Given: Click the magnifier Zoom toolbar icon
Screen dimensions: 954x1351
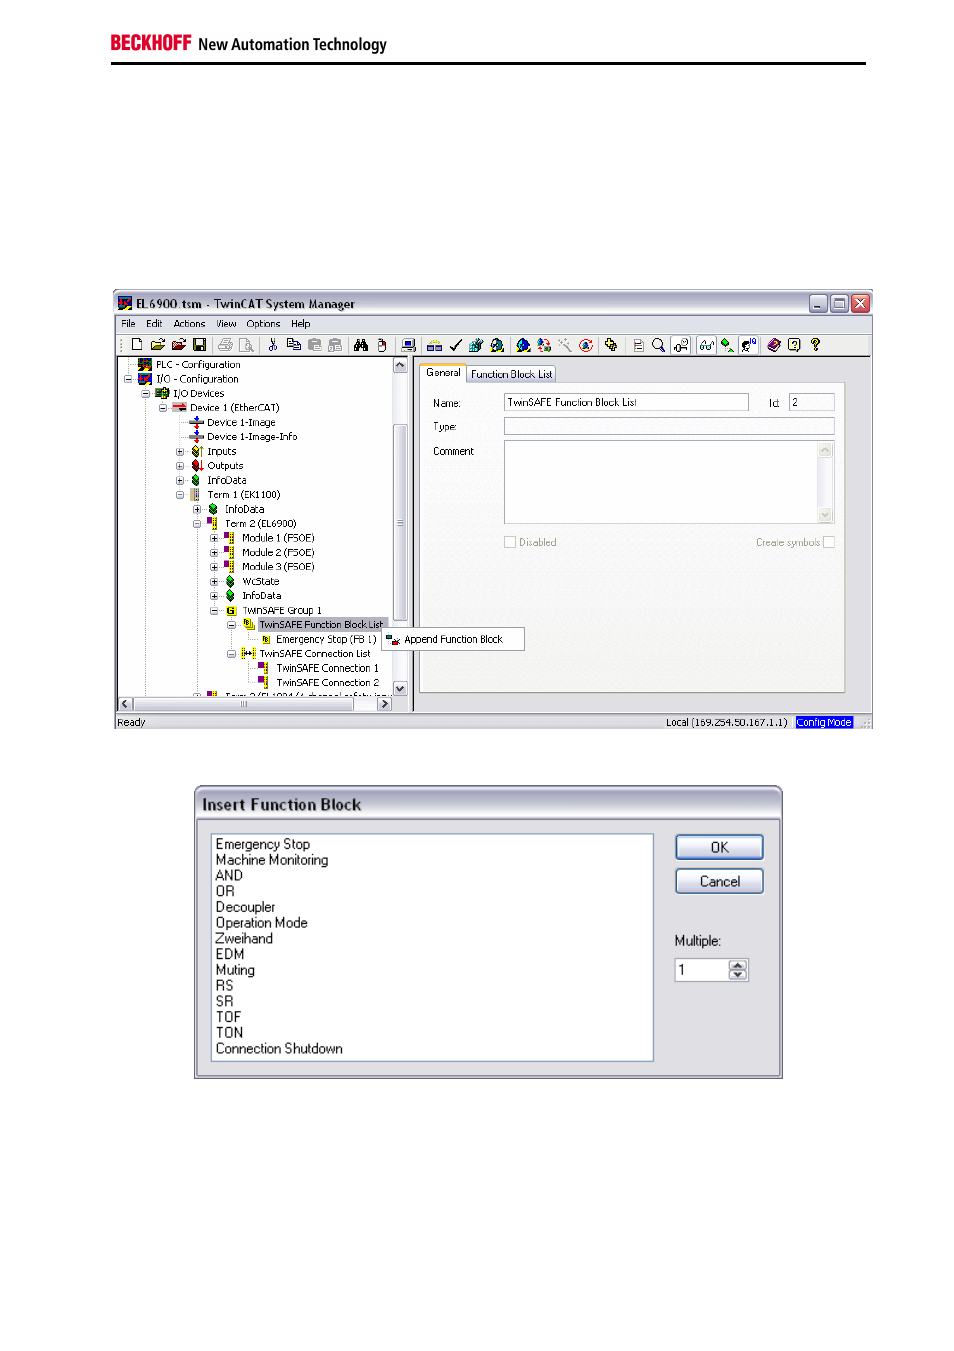Looking at the screenshot, I should point(658,345).
